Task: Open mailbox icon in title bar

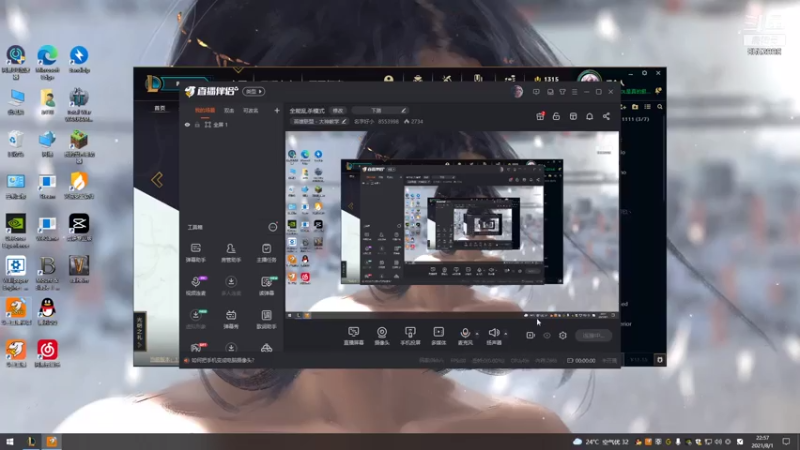Action: point(550,92)
